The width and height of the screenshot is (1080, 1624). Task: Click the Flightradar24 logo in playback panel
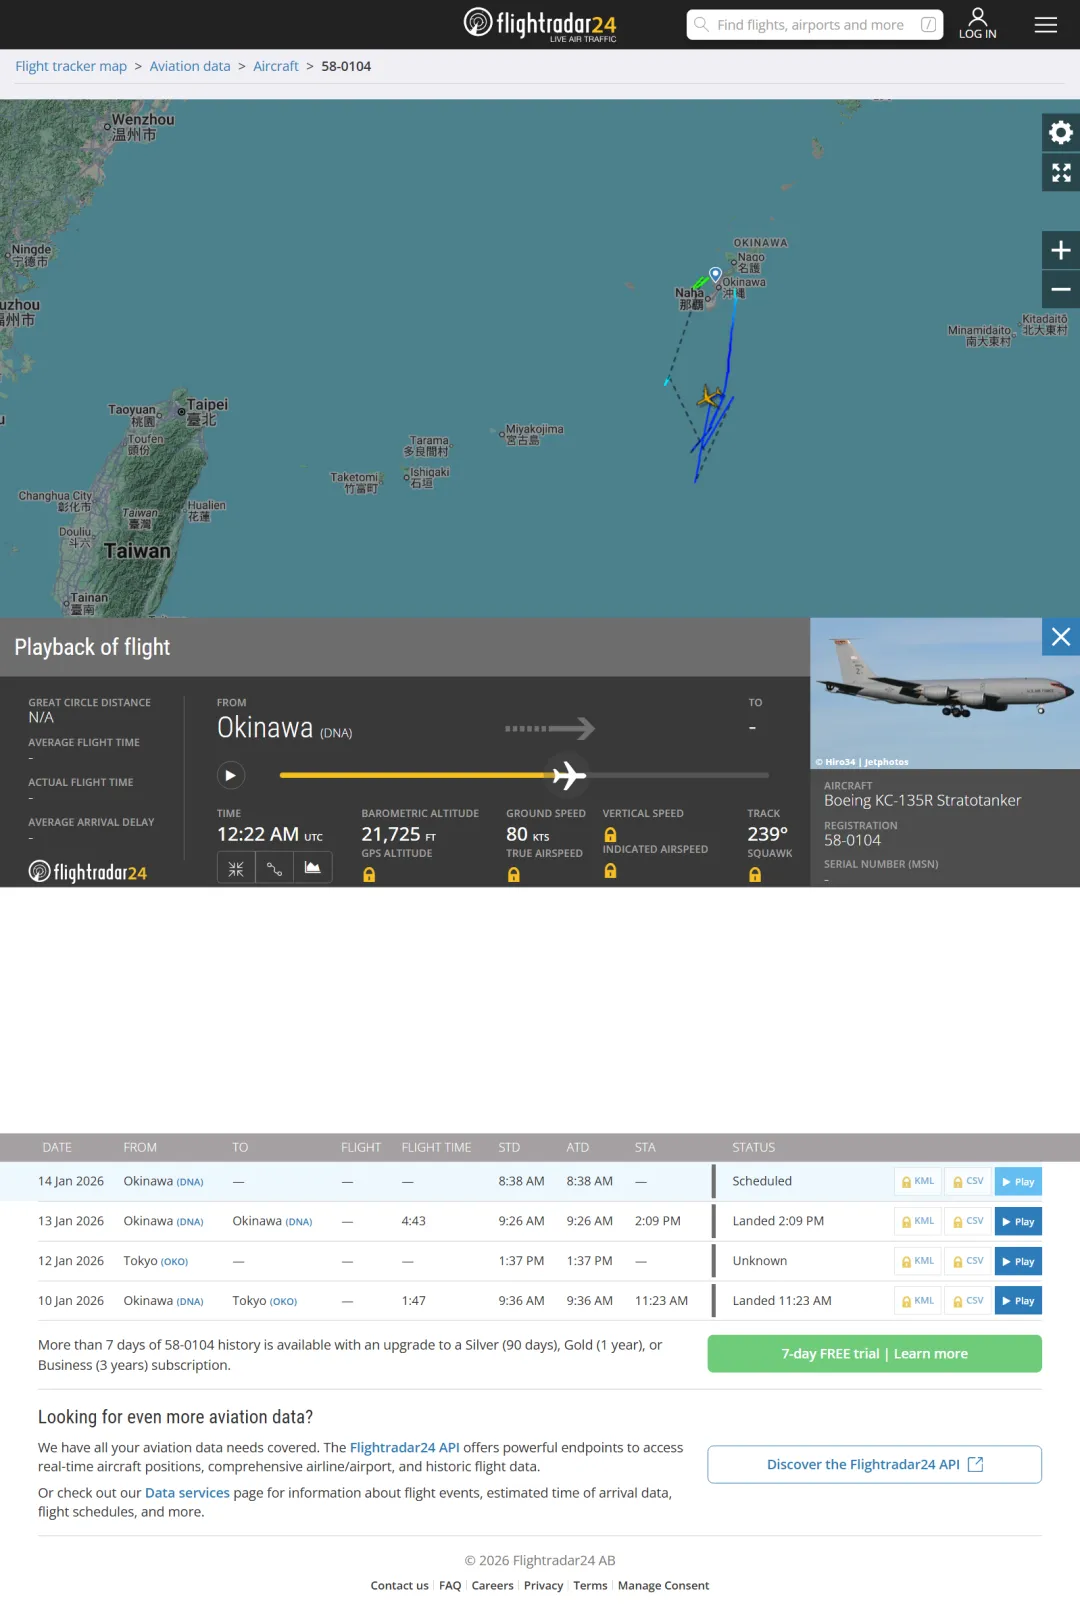(x=88, y=872)
